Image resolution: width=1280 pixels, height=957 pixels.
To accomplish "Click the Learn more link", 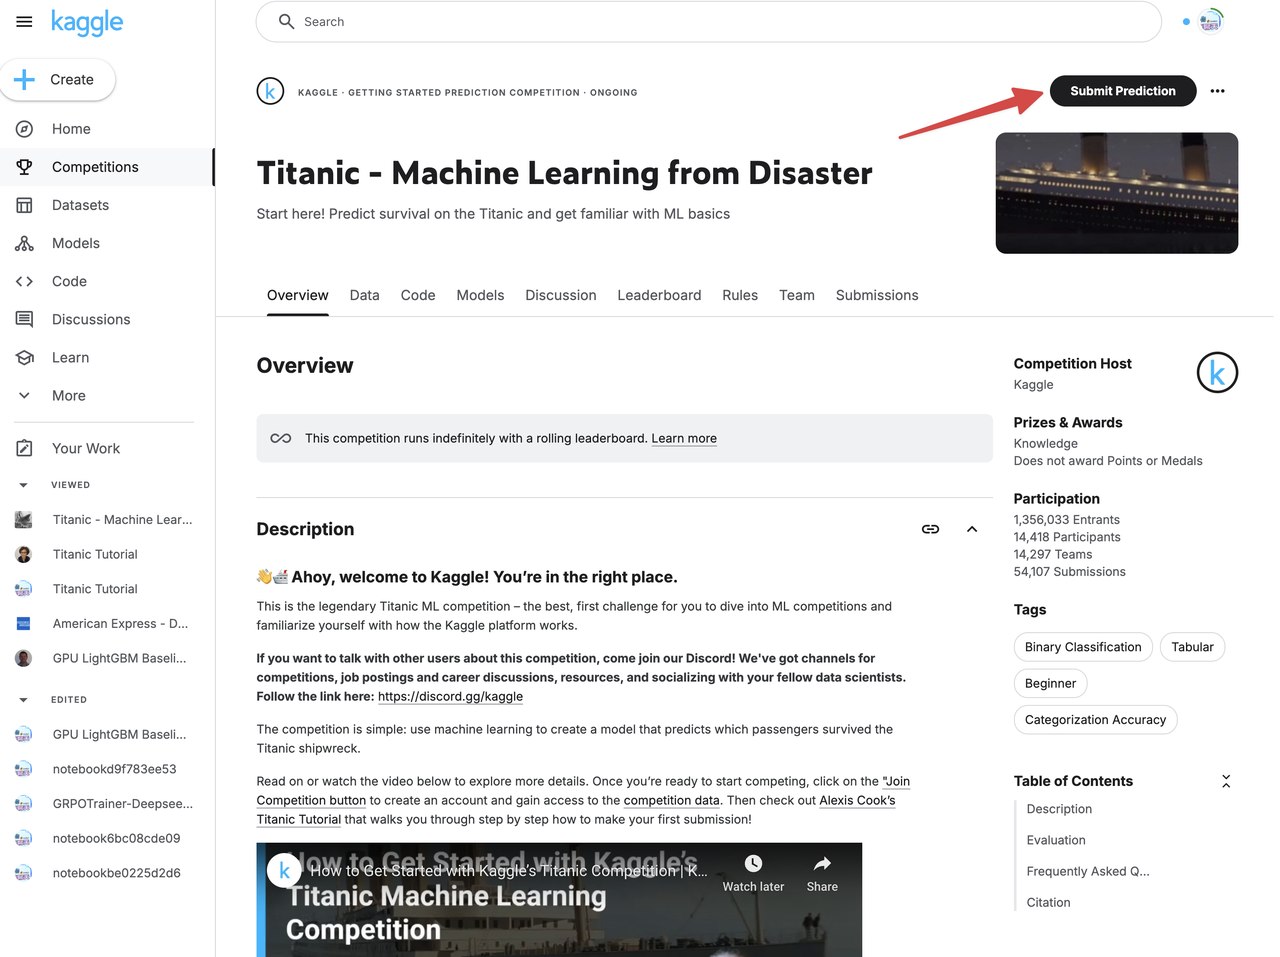I will point(684,438).
